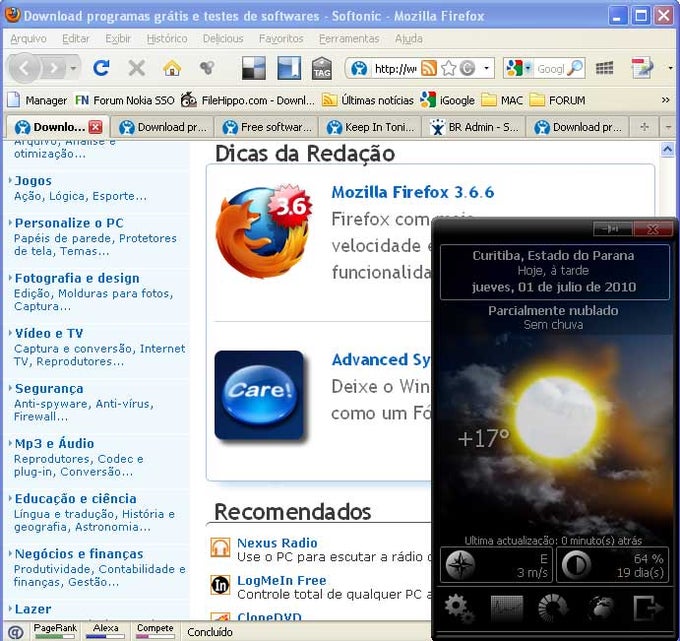This screenshot has width=680, height=641.
Task: Click the FileHippo.com bookmark
Action: (x=248, y=100)
